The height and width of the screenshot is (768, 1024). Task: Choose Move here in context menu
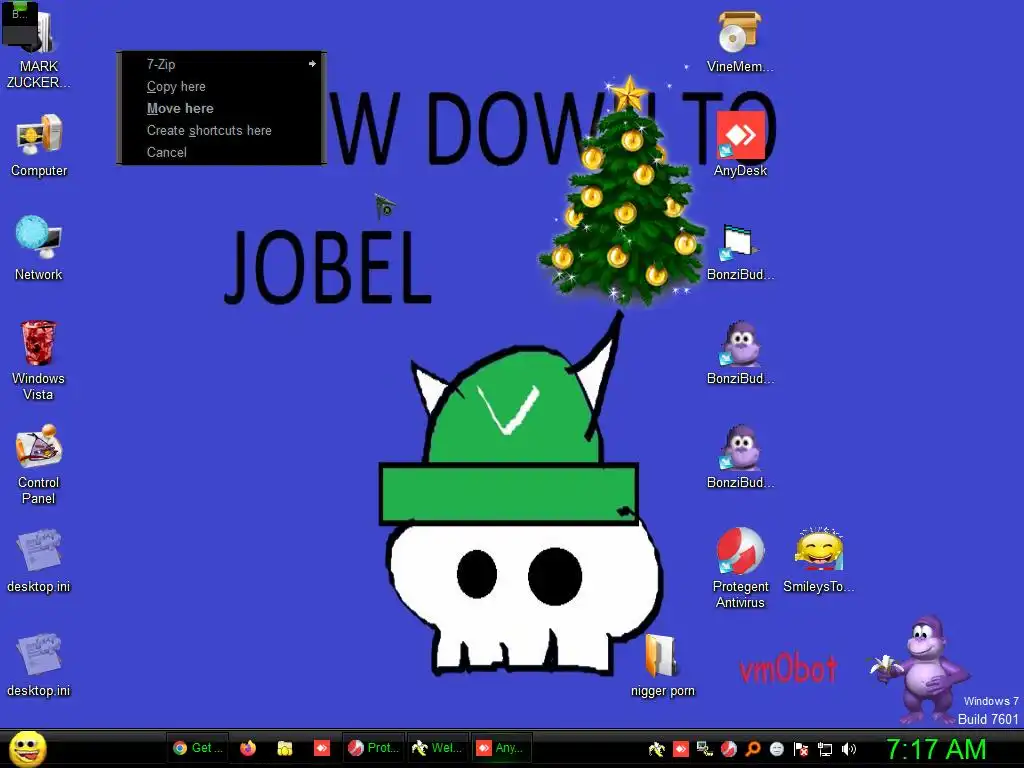[221, 108]
